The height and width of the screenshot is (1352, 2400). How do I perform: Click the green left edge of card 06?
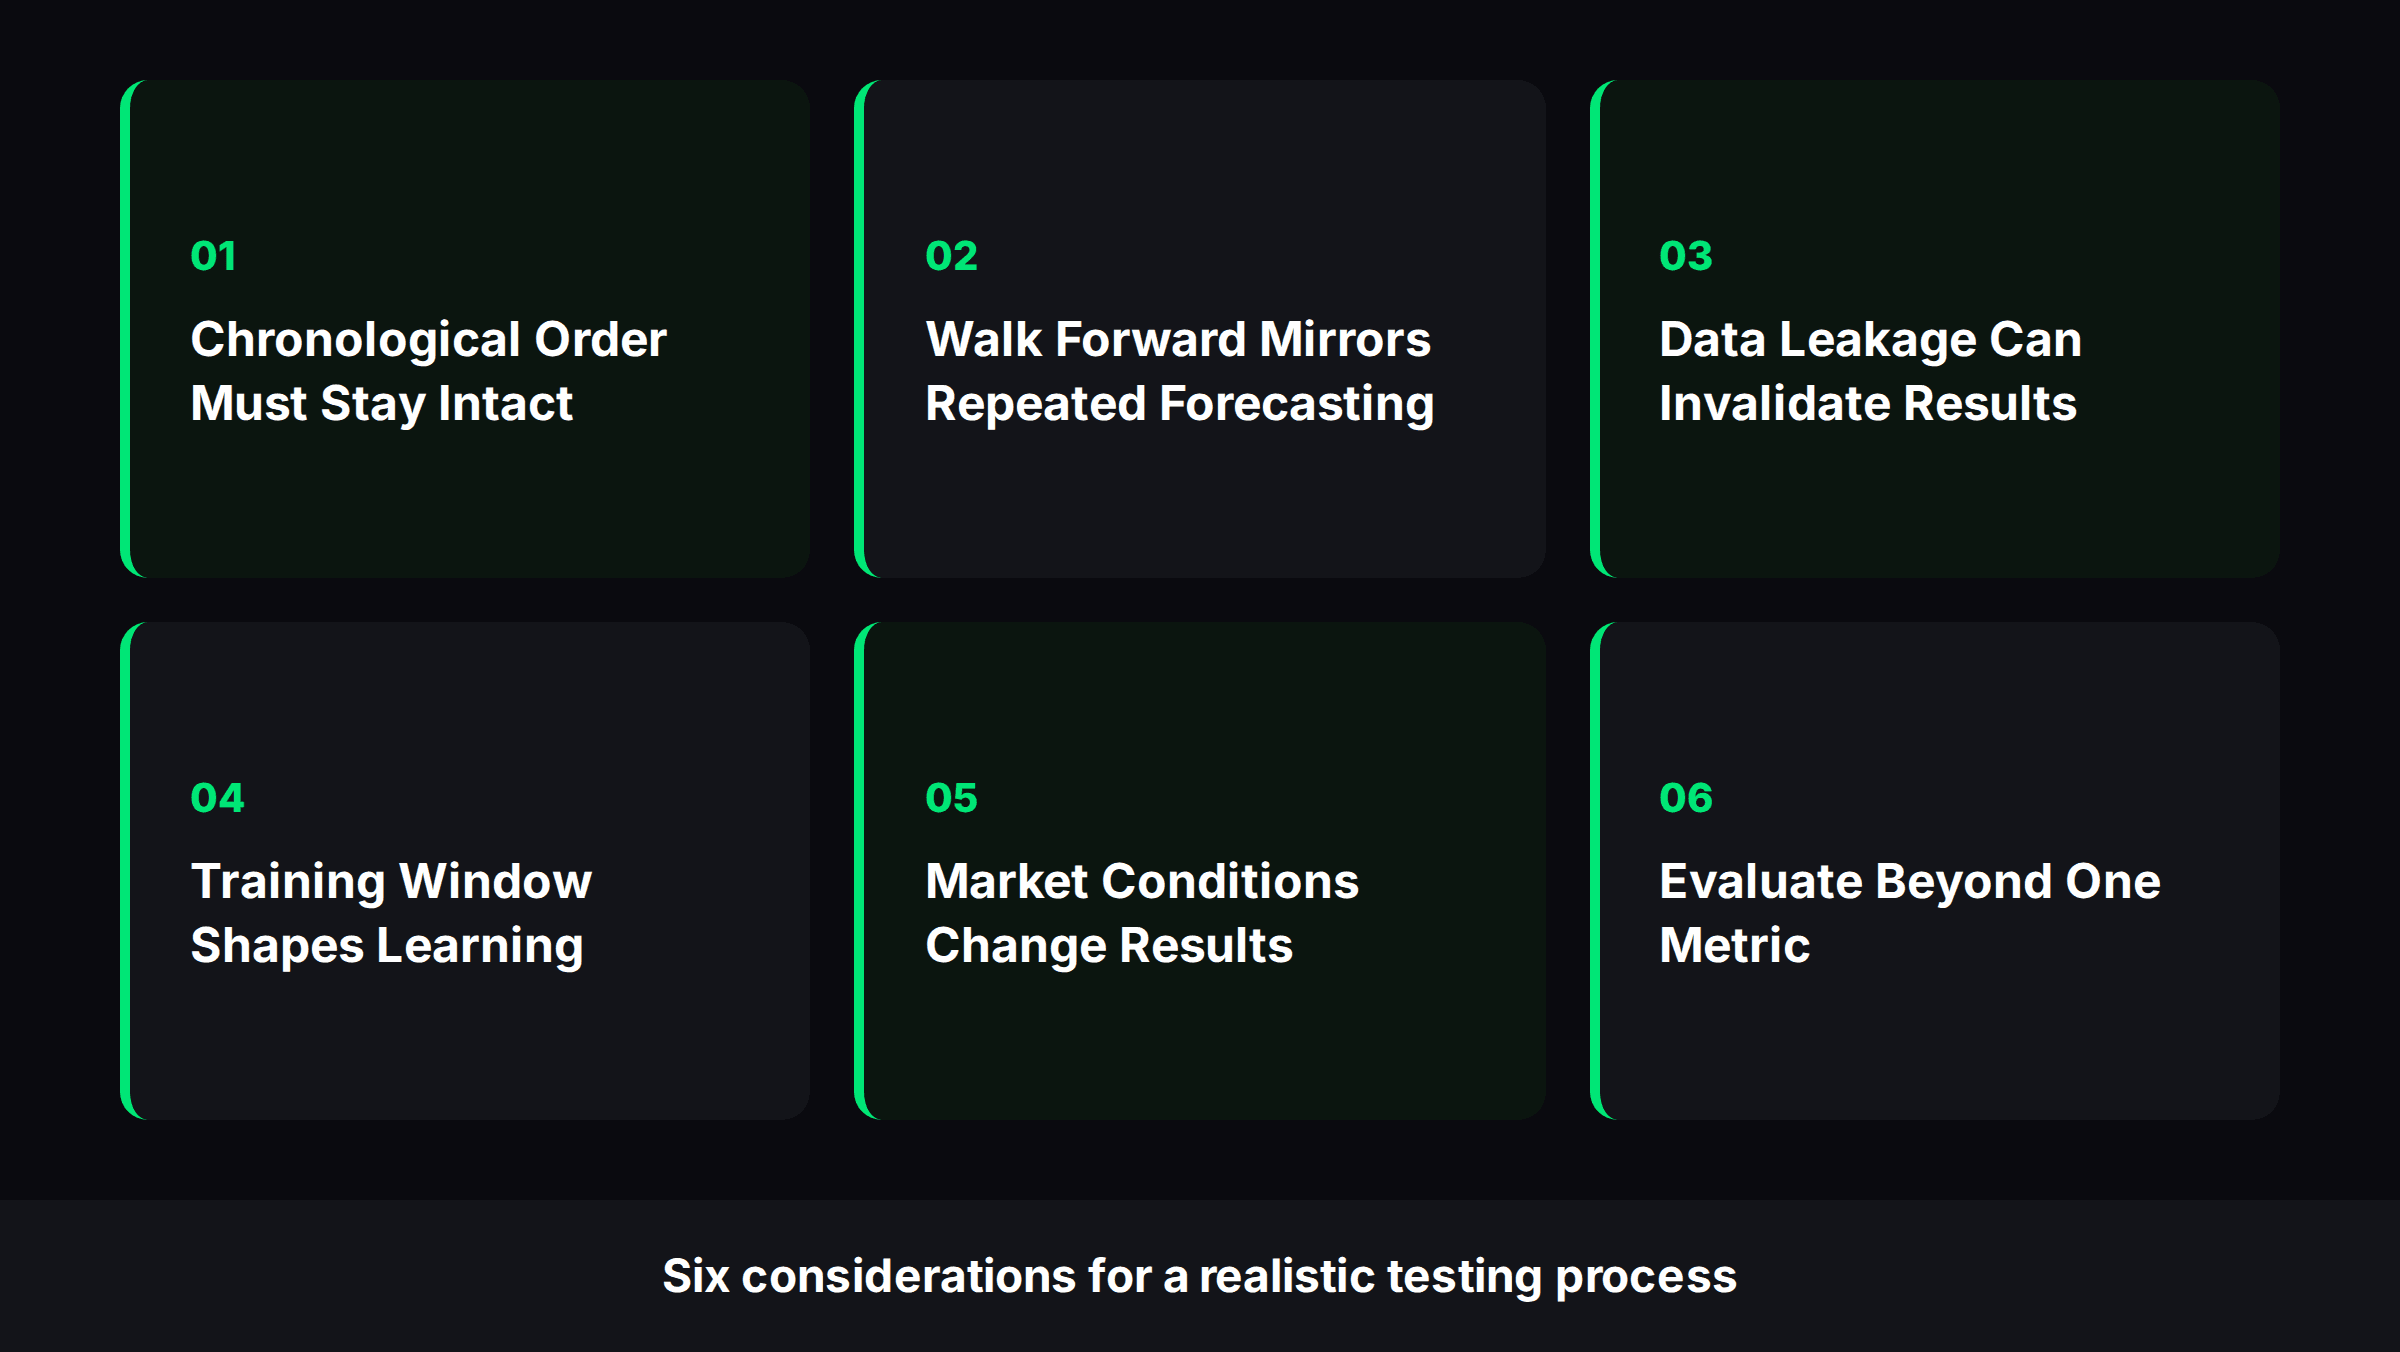[1595, 871]
